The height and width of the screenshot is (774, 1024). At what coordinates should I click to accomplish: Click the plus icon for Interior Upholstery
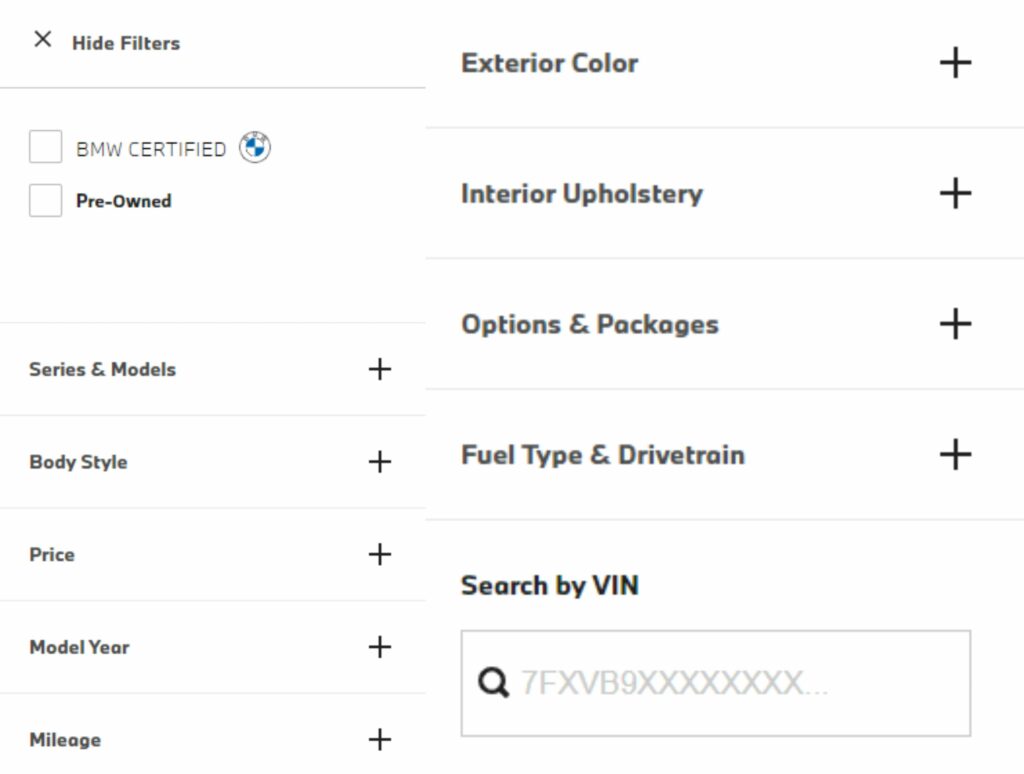(956, 193)
